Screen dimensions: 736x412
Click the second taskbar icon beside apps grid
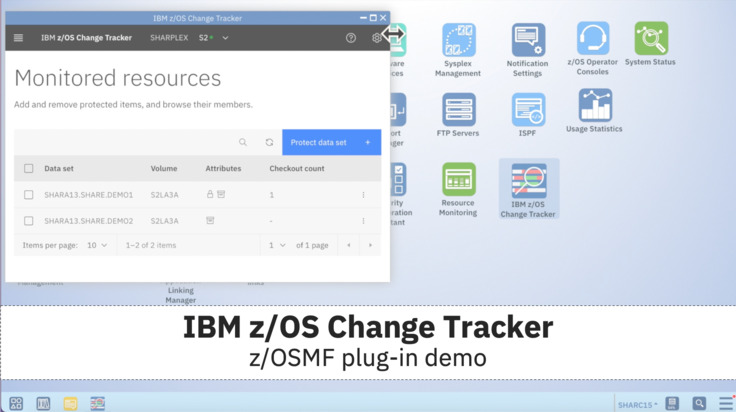43,403
